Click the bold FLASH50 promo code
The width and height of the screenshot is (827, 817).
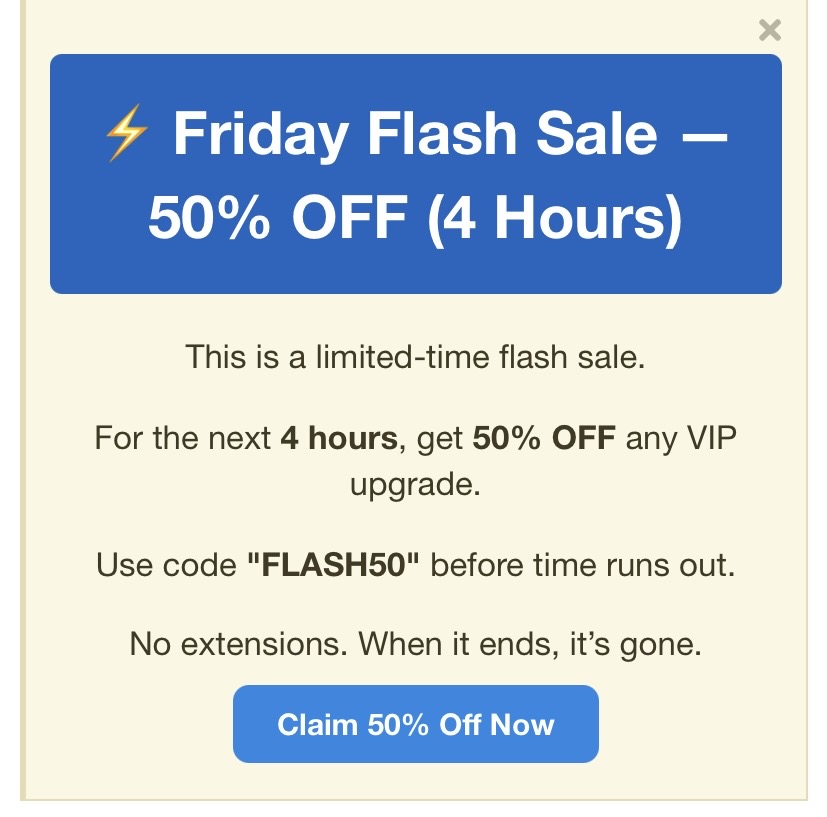tap(334, 566)
